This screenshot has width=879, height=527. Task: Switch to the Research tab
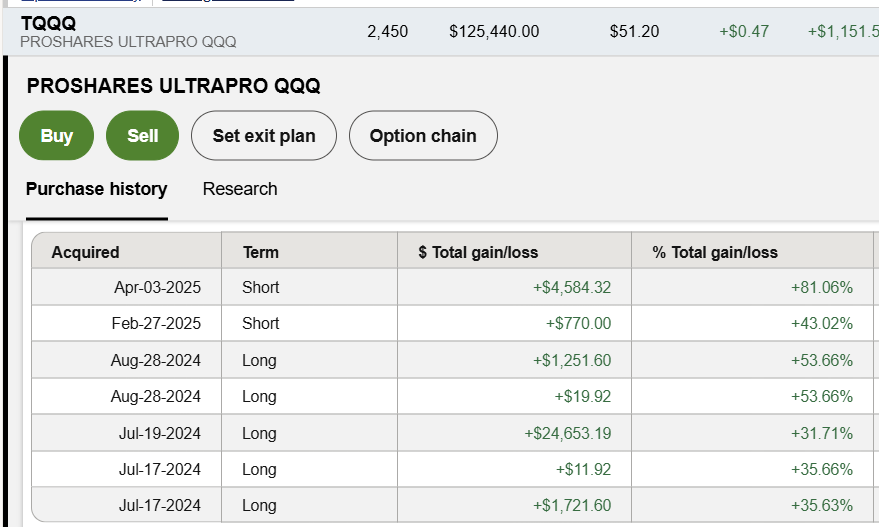pyautogui.click(x=240, y=189)
